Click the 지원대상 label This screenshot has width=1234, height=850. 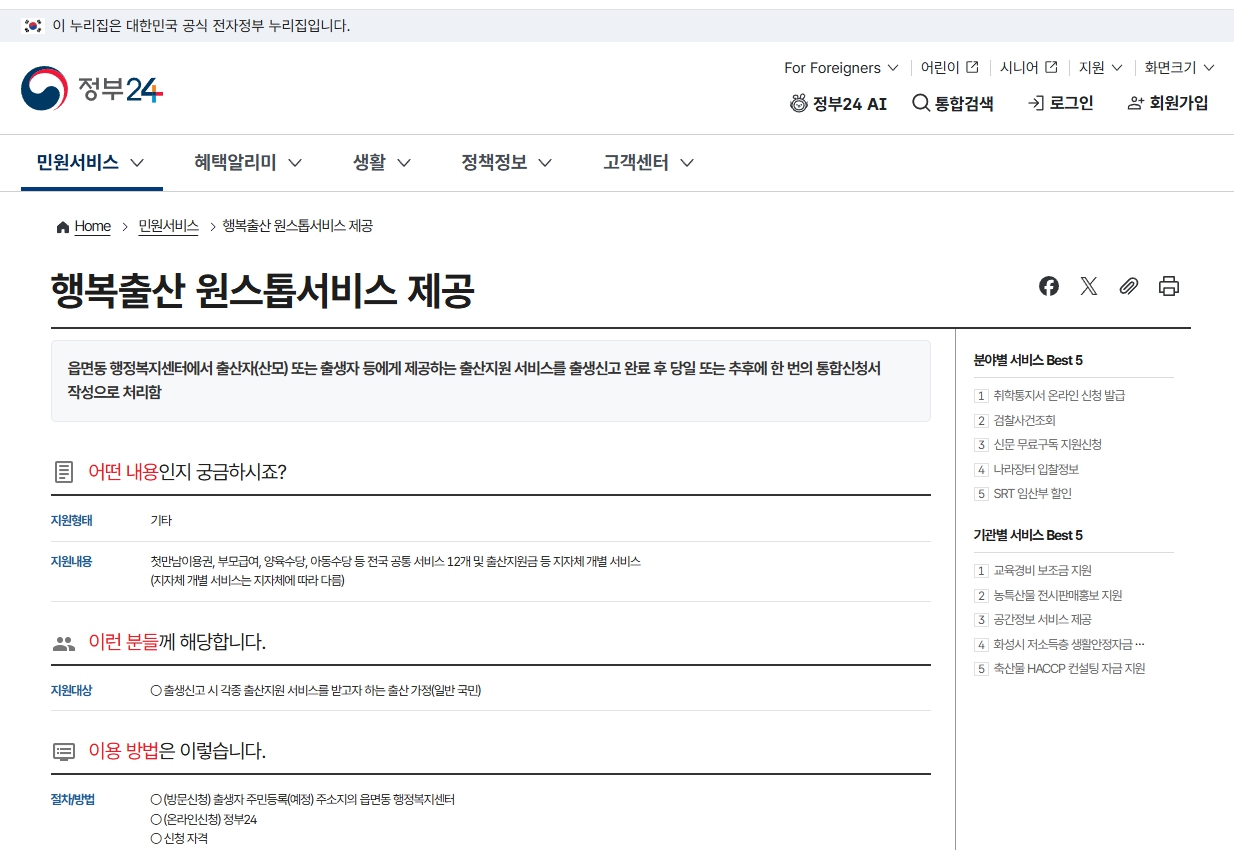(x=71, y=691)
